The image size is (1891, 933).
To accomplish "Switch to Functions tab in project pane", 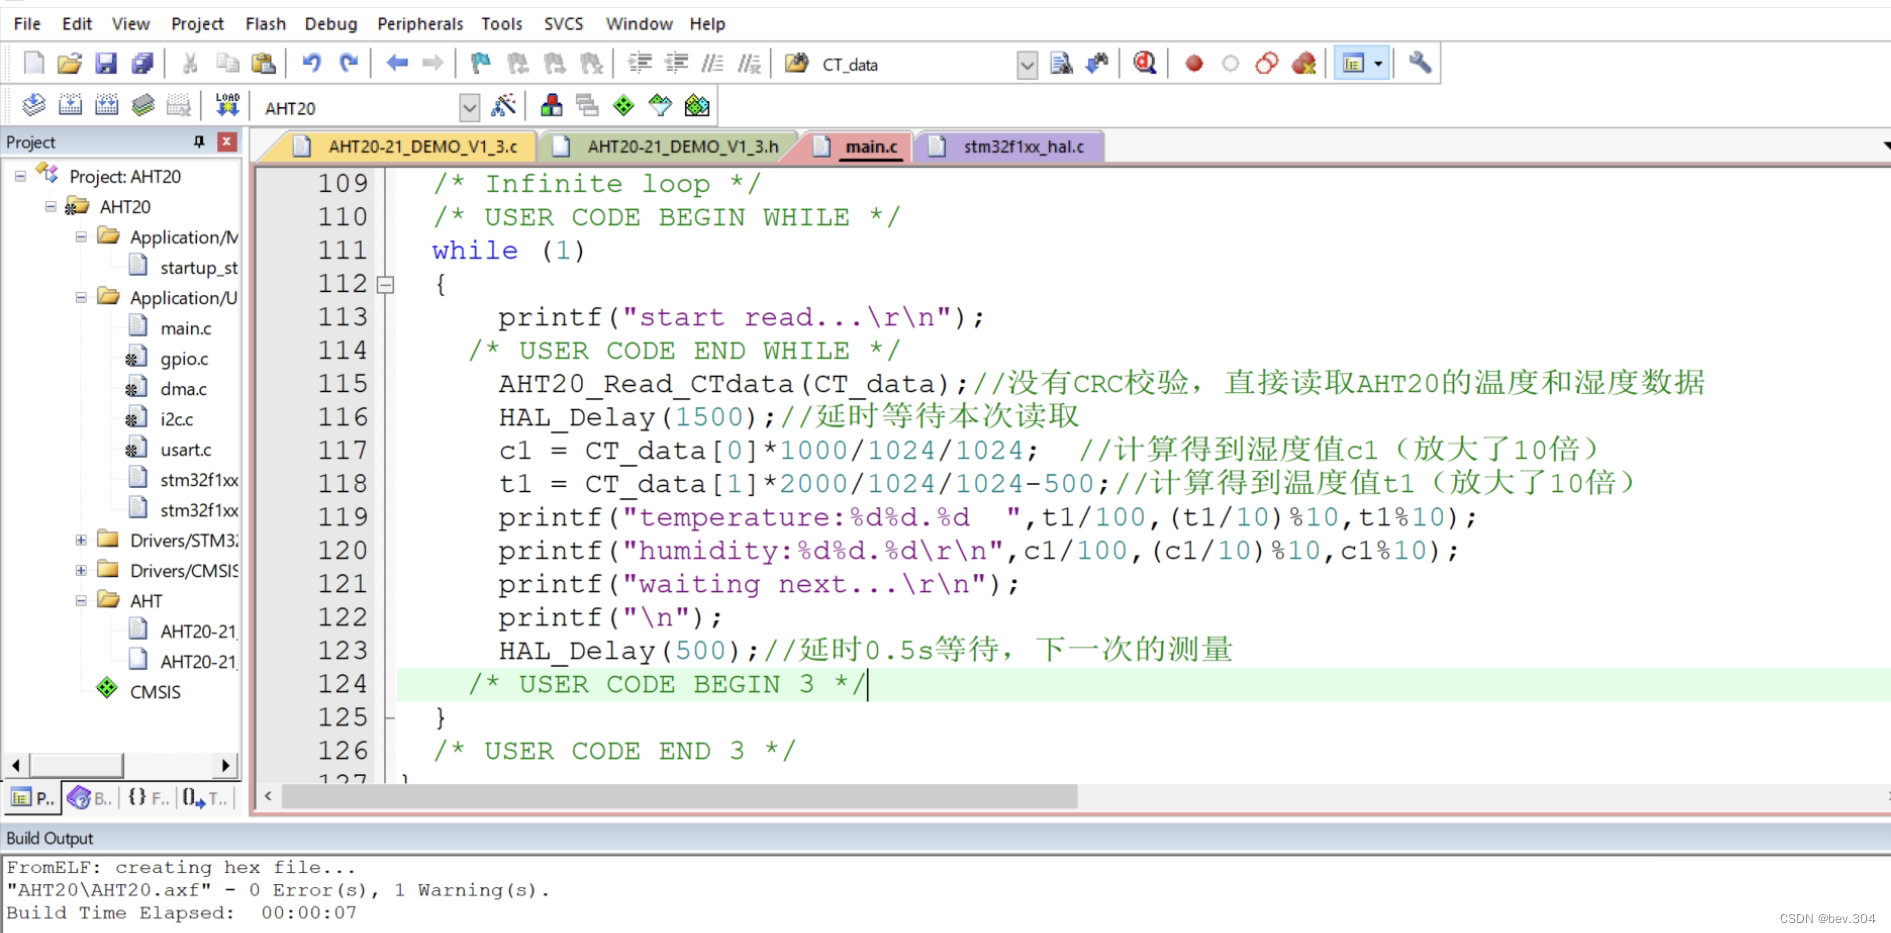I will (148, 798).
